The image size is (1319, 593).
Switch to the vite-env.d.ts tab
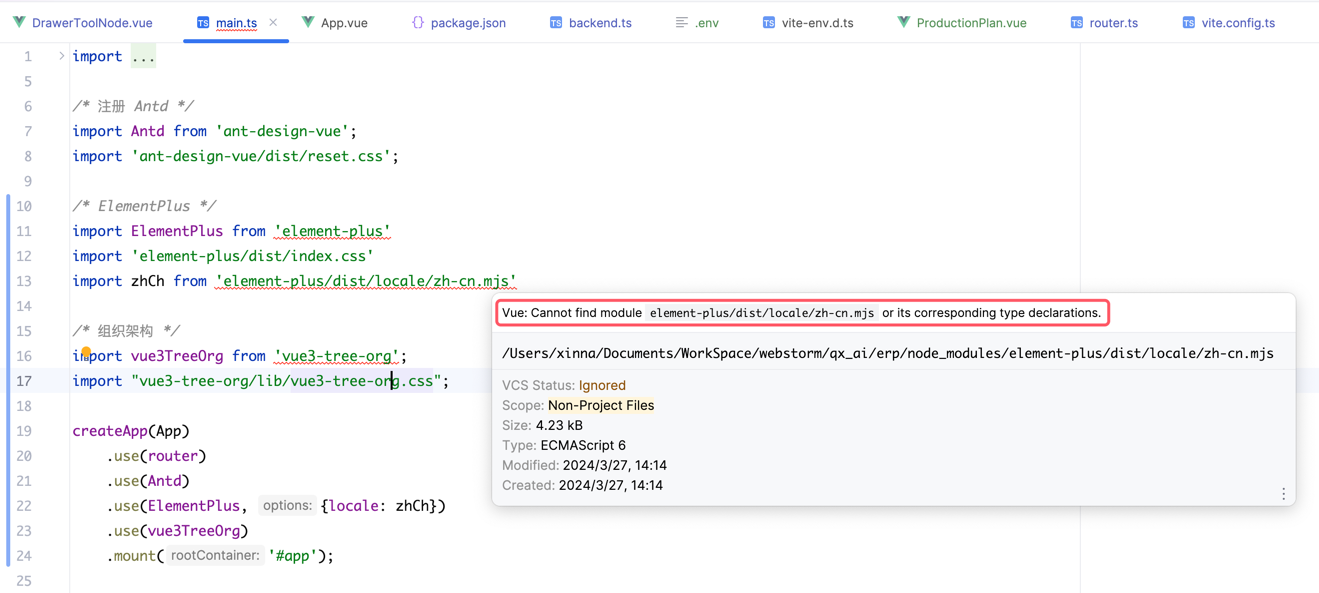808,22
